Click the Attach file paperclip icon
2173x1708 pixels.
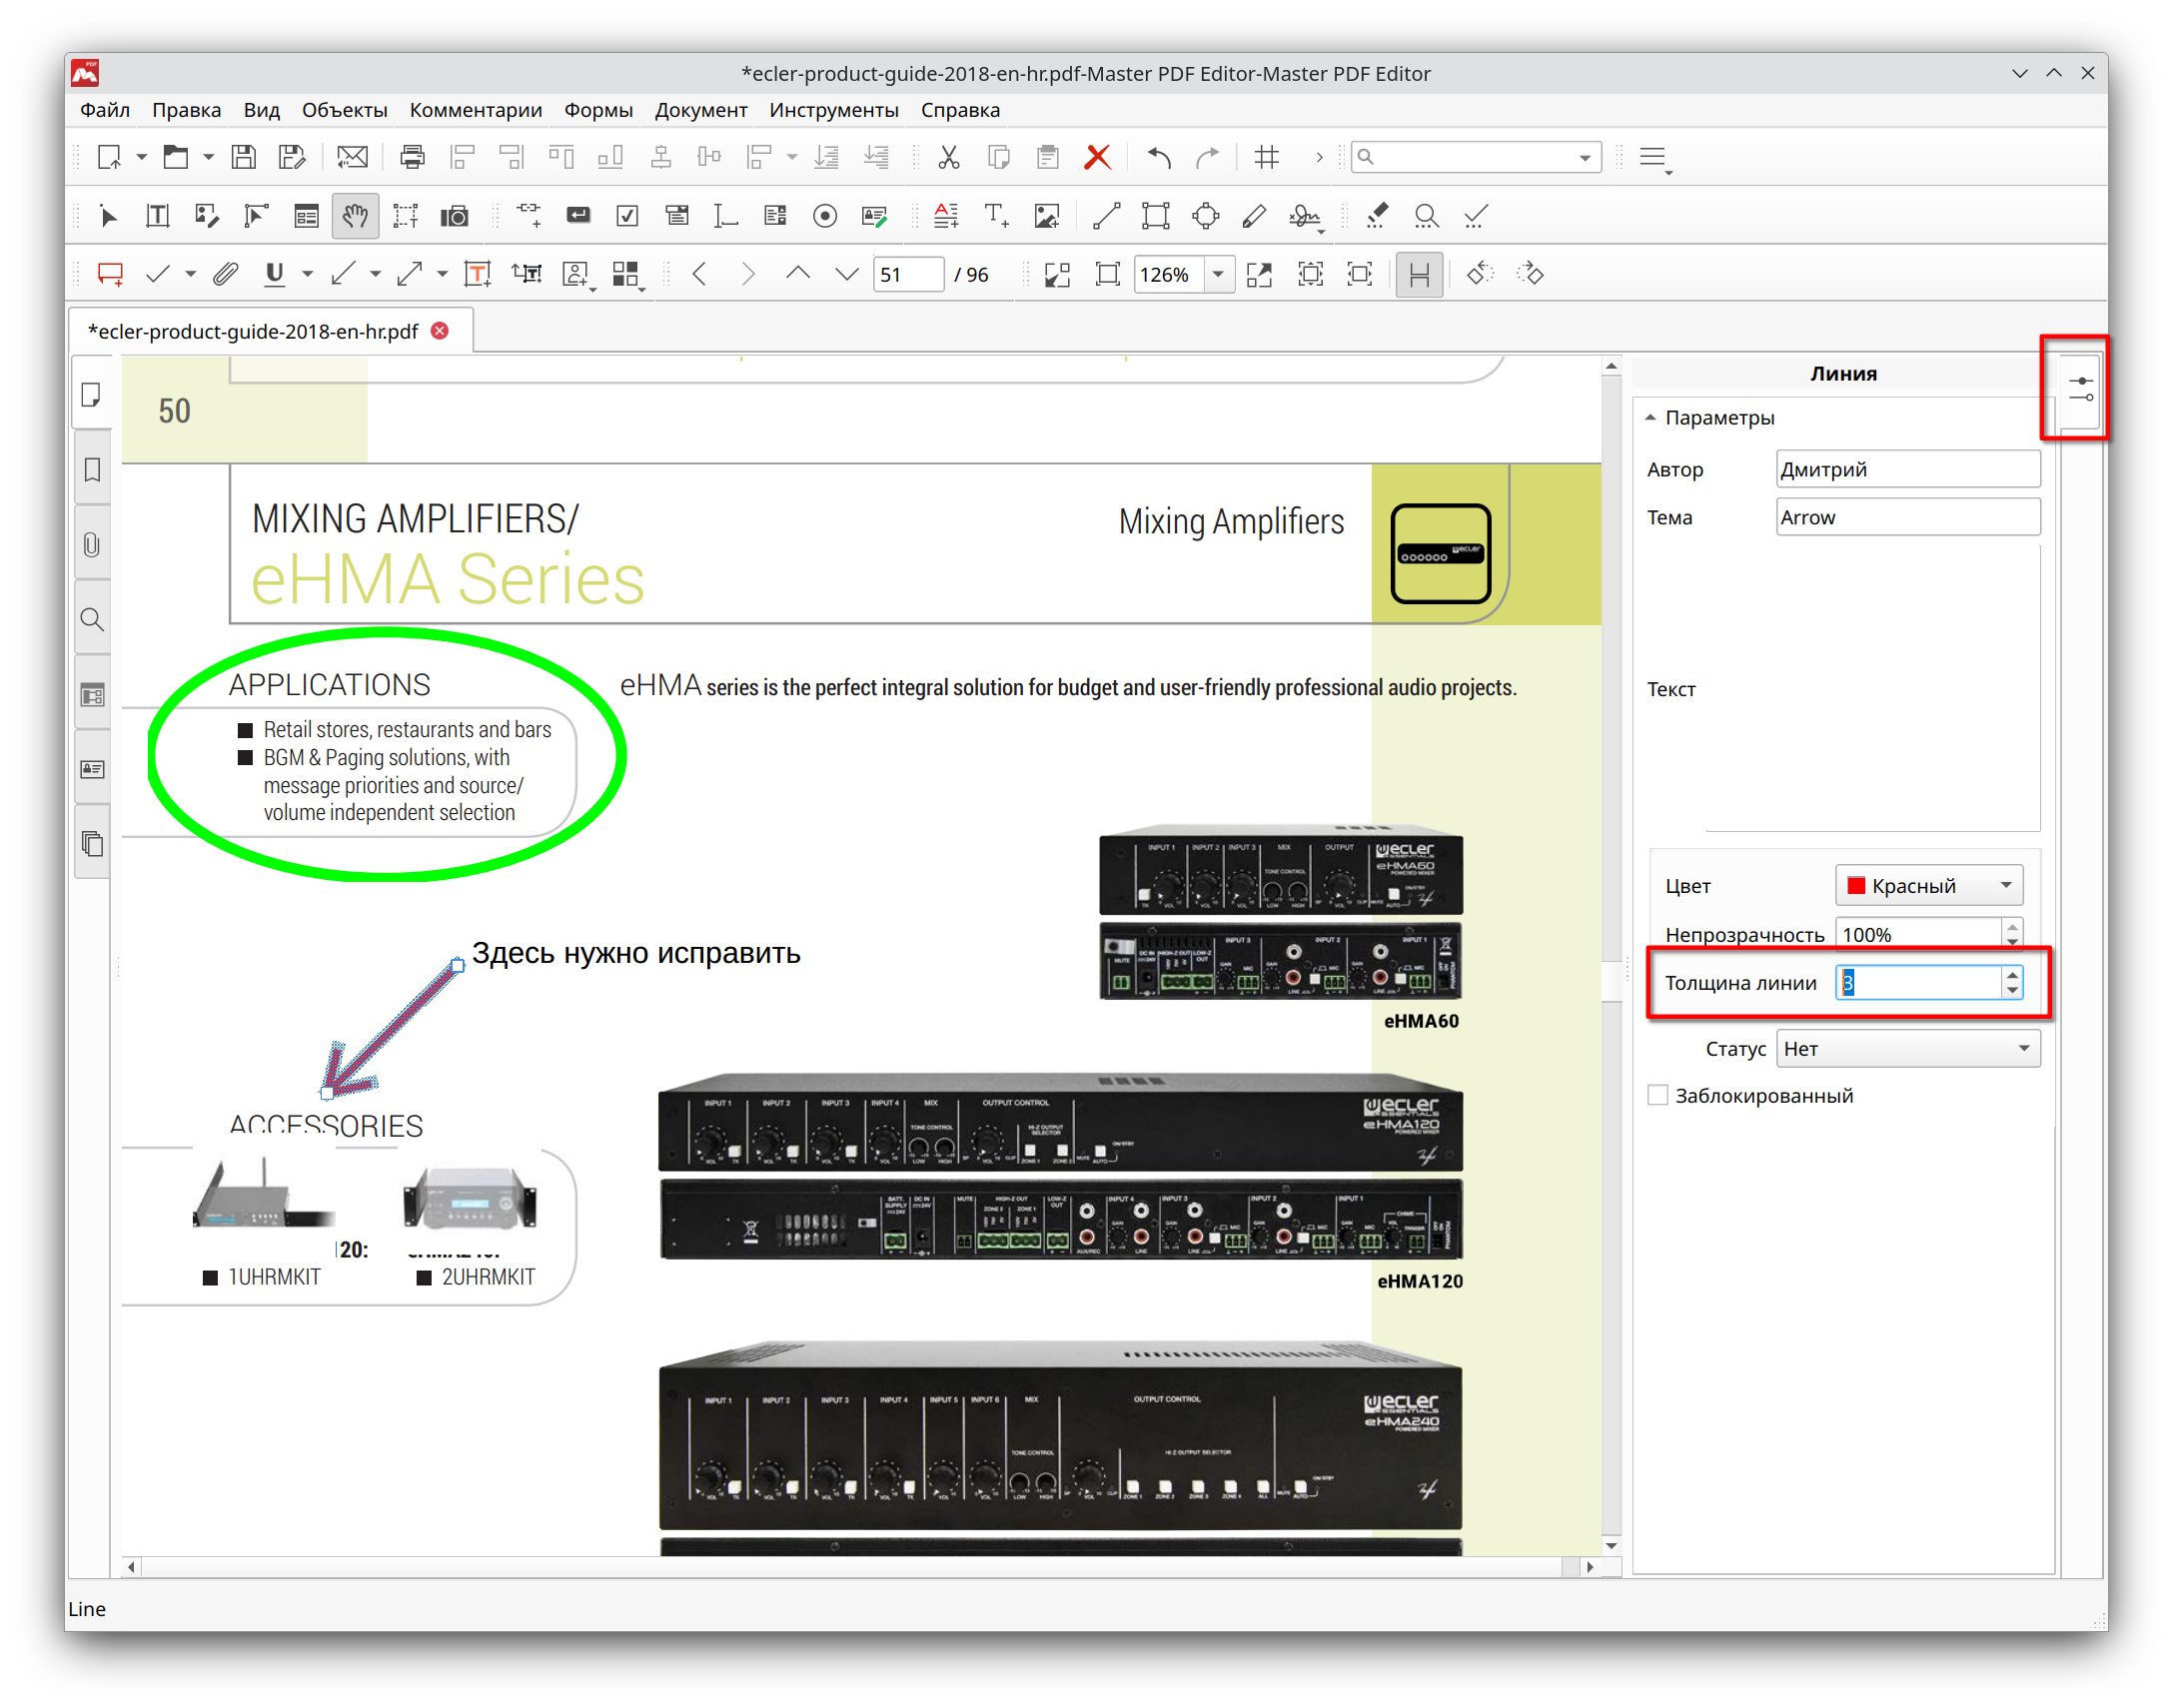(x=225, y=274)
